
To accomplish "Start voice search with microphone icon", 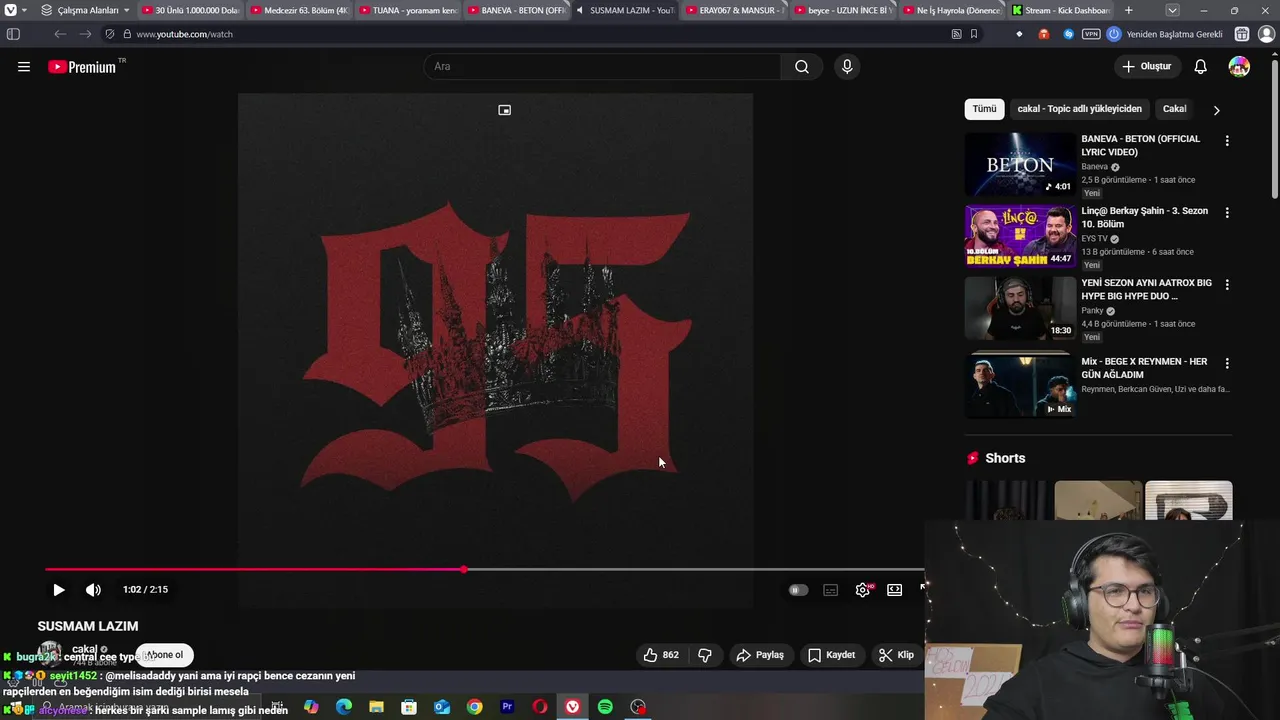I will pos(847,67).
